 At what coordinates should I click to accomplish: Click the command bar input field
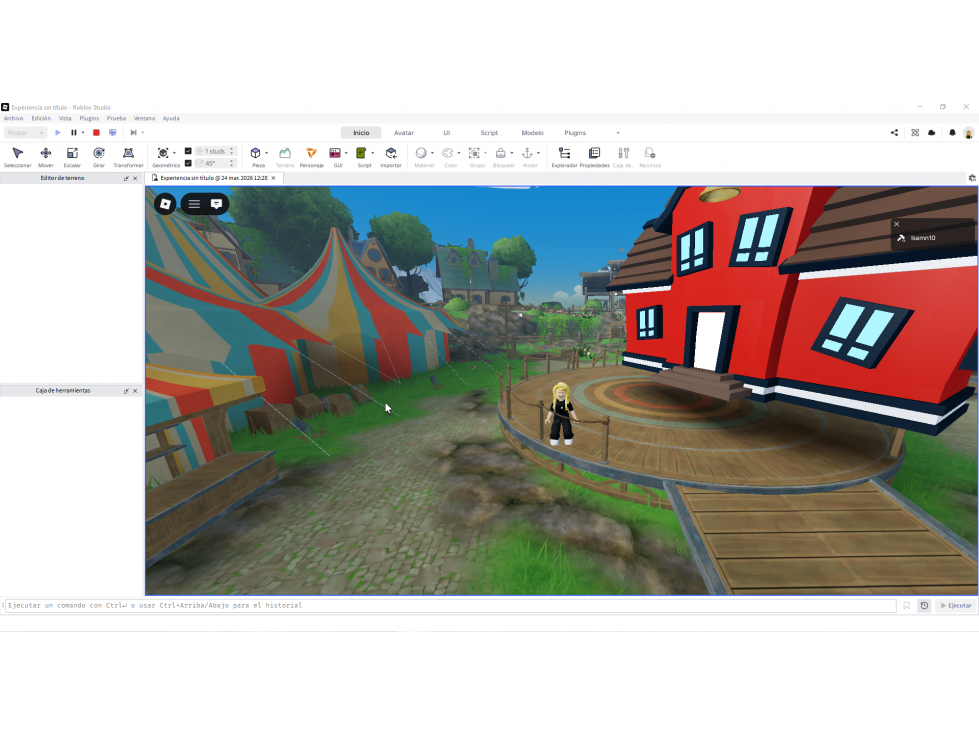pos(450,605)
